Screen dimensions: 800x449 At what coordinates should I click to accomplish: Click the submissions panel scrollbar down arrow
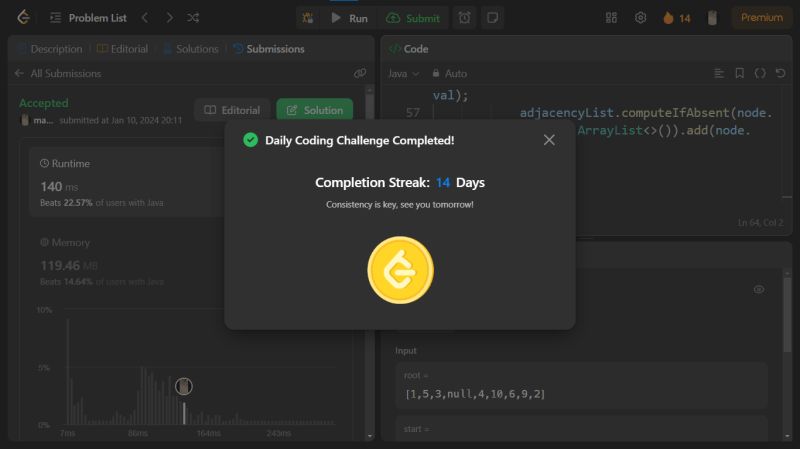[370, 436]
